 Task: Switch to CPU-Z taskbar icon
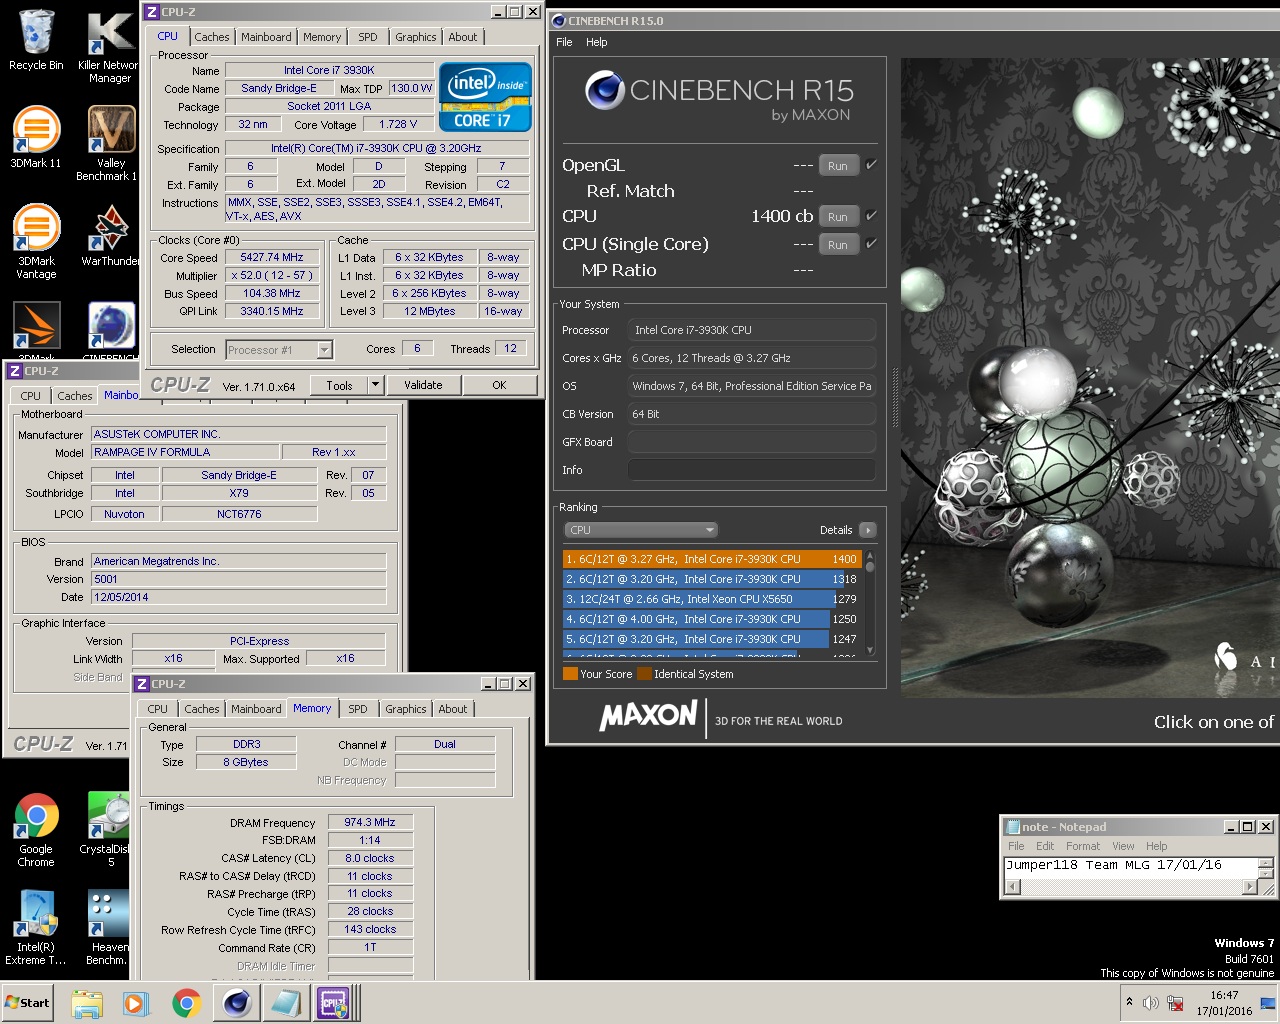333,1003
